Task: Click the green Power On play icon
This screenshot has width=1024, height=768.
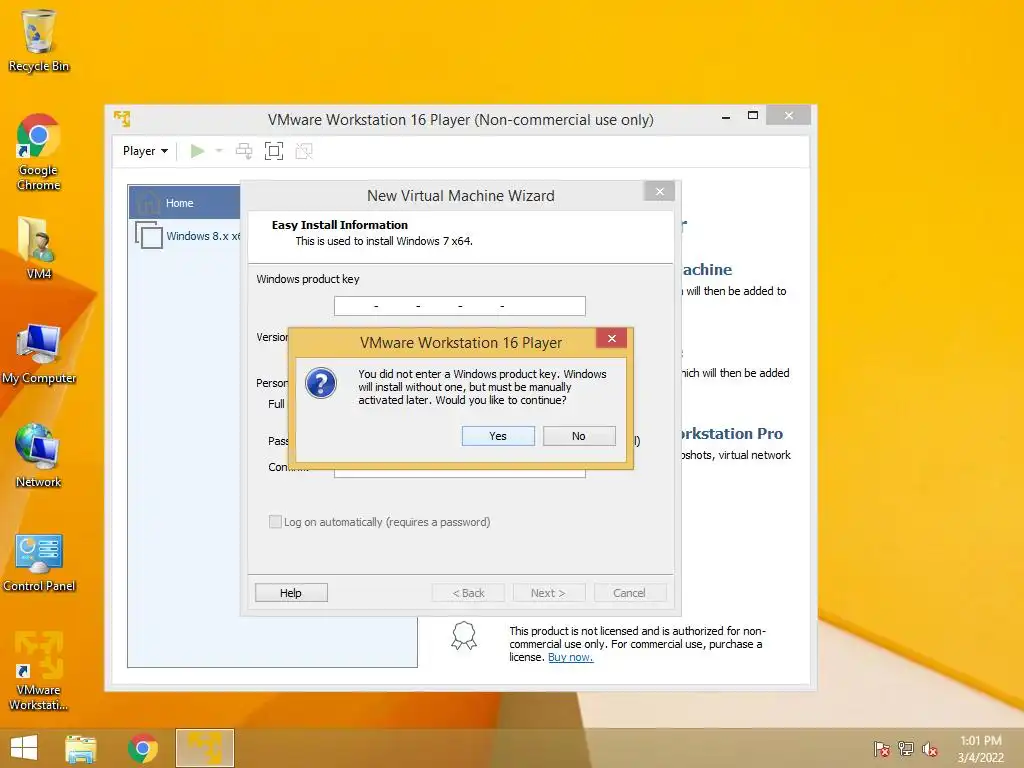Action: pos(197,152)
